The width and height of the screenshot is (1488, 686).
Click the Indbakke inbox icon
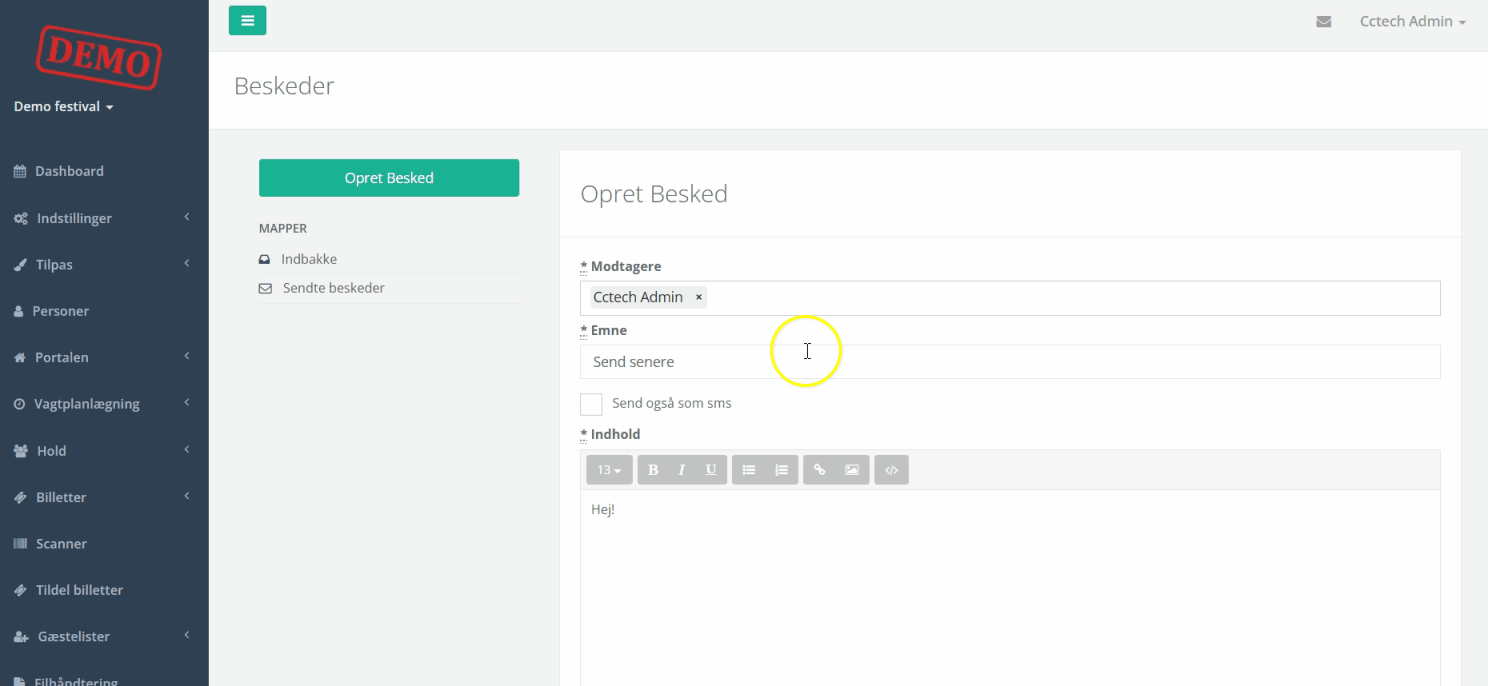tap(265, 259)
